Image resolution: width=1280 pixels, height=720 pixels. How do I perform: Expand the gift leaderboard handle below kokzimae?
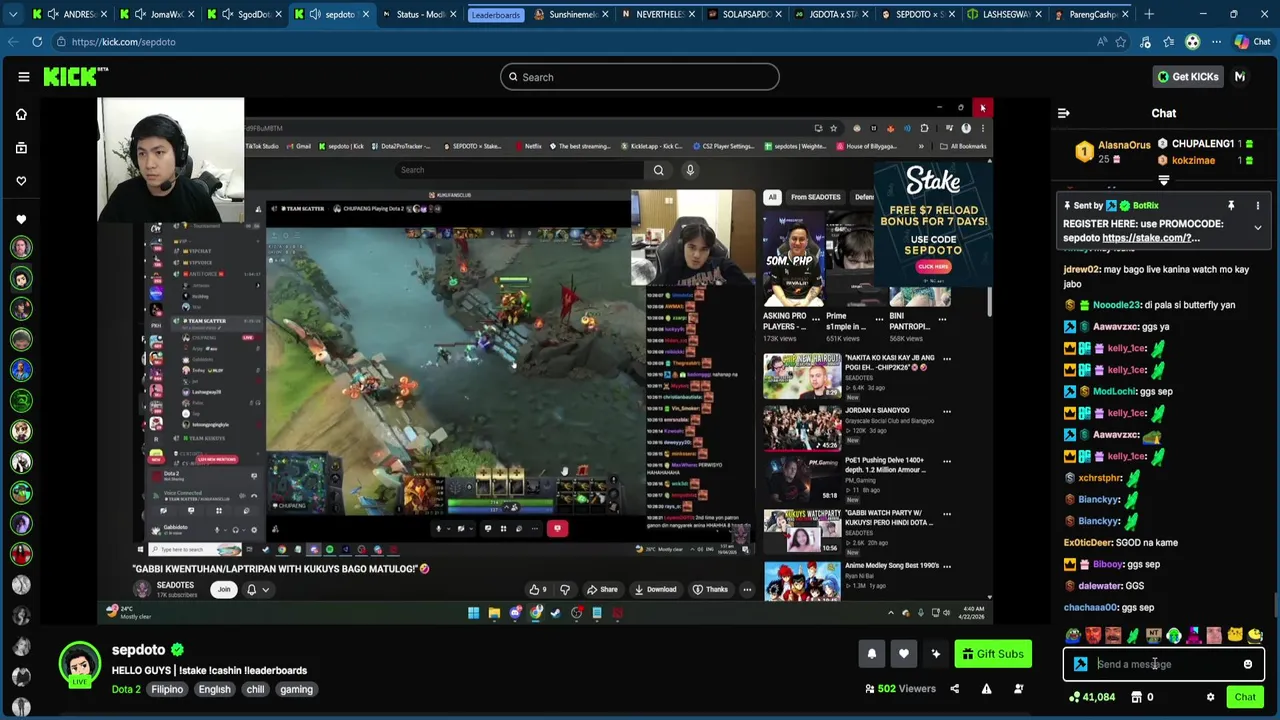click(x=1163, y=181)
